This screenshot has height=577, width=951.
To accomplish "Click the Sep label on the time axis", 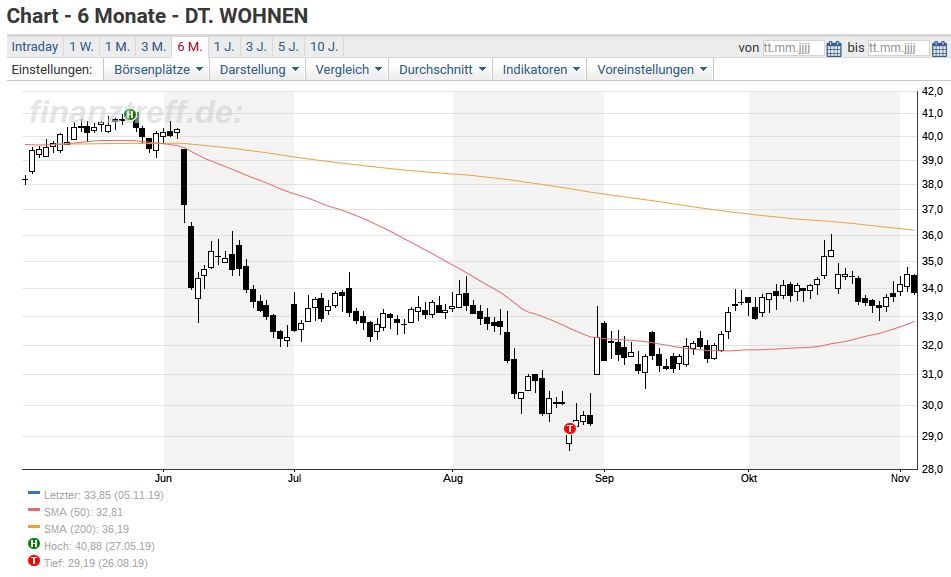I will click(x=604, y=478).
